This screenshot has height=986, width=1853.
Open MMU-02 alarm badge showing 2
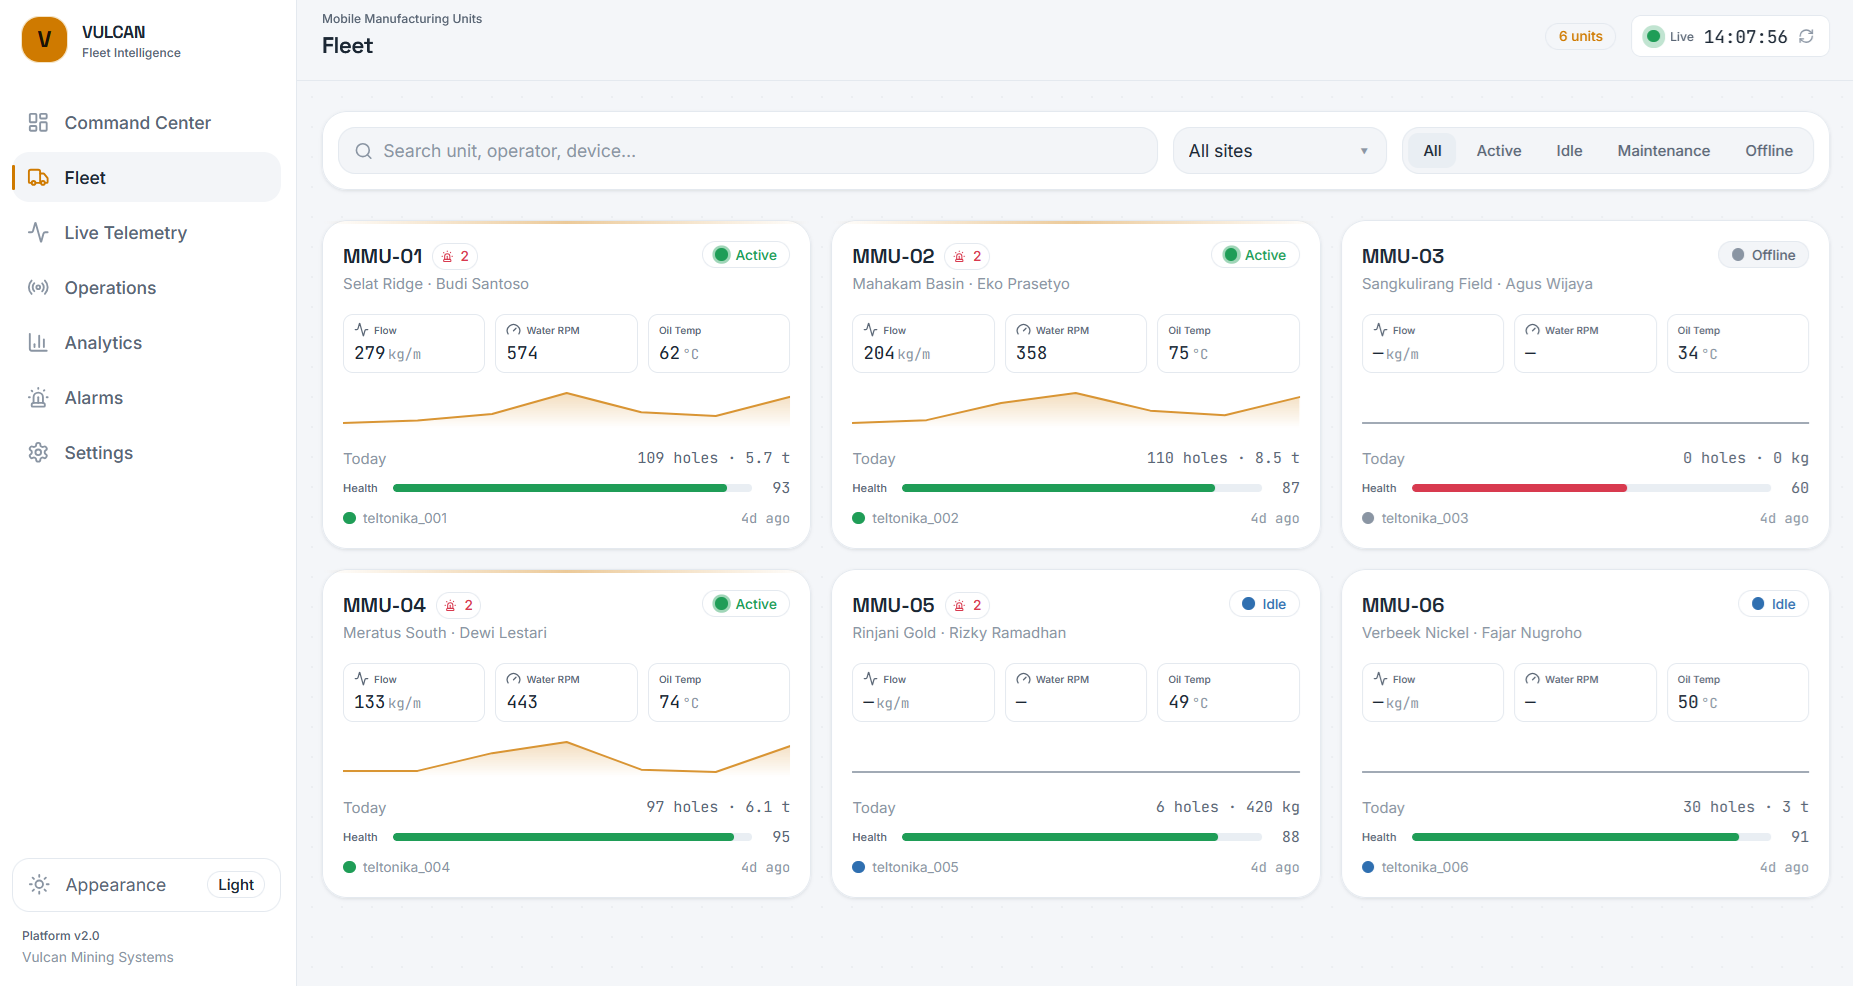tap(967, 256)
